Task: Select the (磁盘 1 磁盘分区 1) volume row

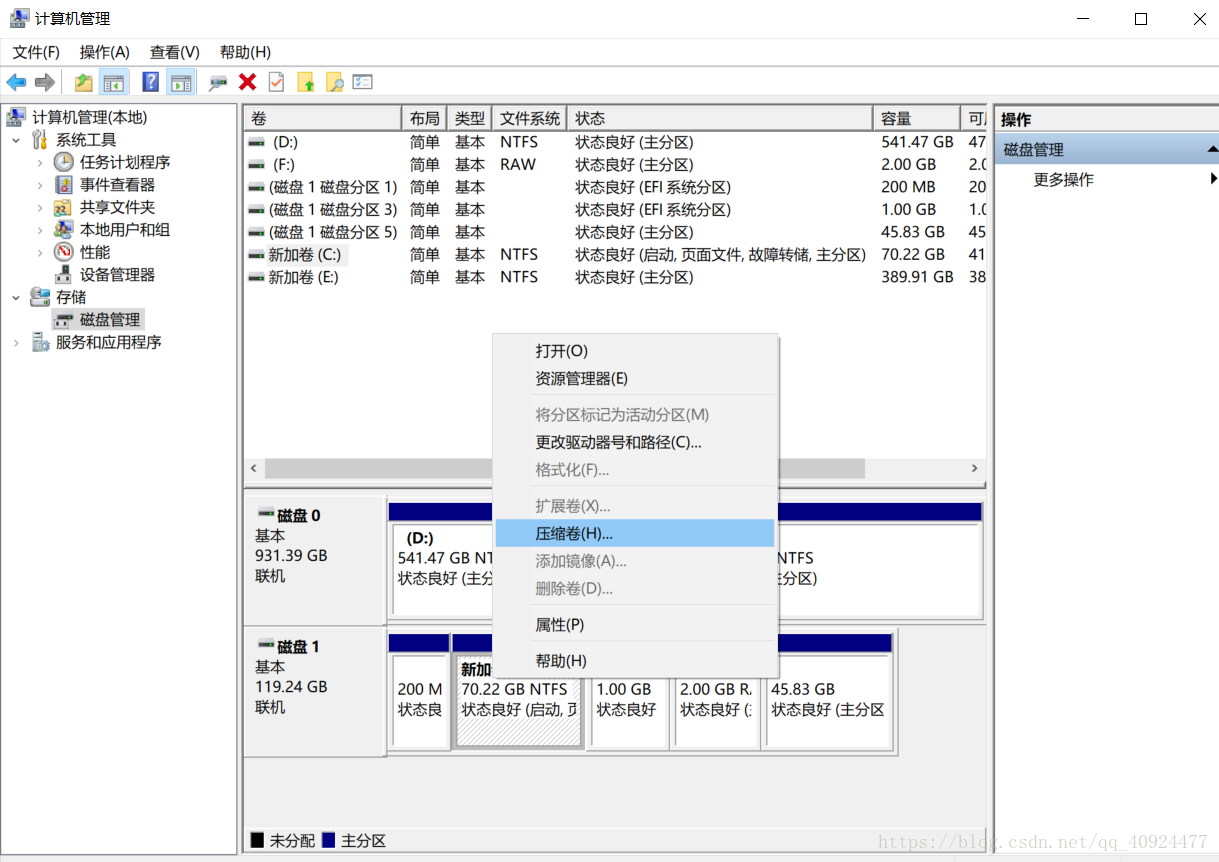Action: (615, 187)
